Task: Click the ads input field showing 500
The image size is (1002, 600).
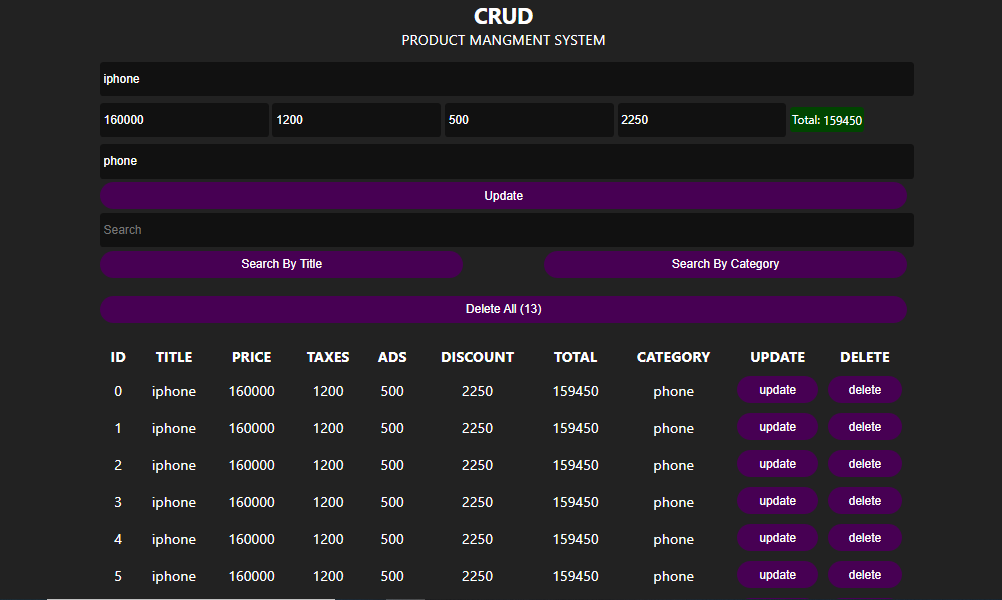Action: pyautogui.click(x=529, y=120)
